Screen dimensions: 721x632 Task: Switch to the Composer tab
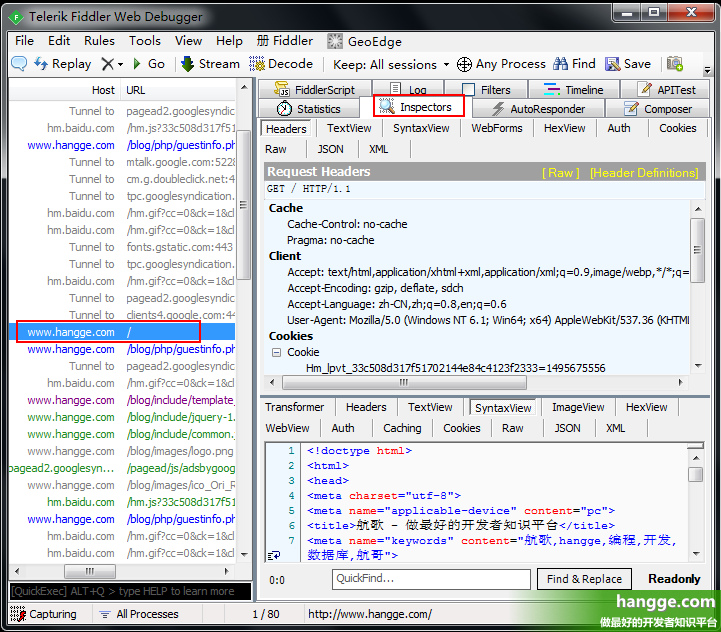[x=658, y=109]
